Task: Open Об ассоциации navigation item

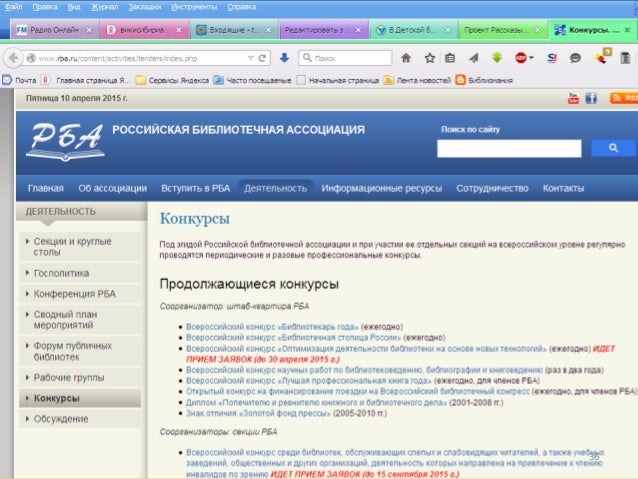Action: point(113,188)
